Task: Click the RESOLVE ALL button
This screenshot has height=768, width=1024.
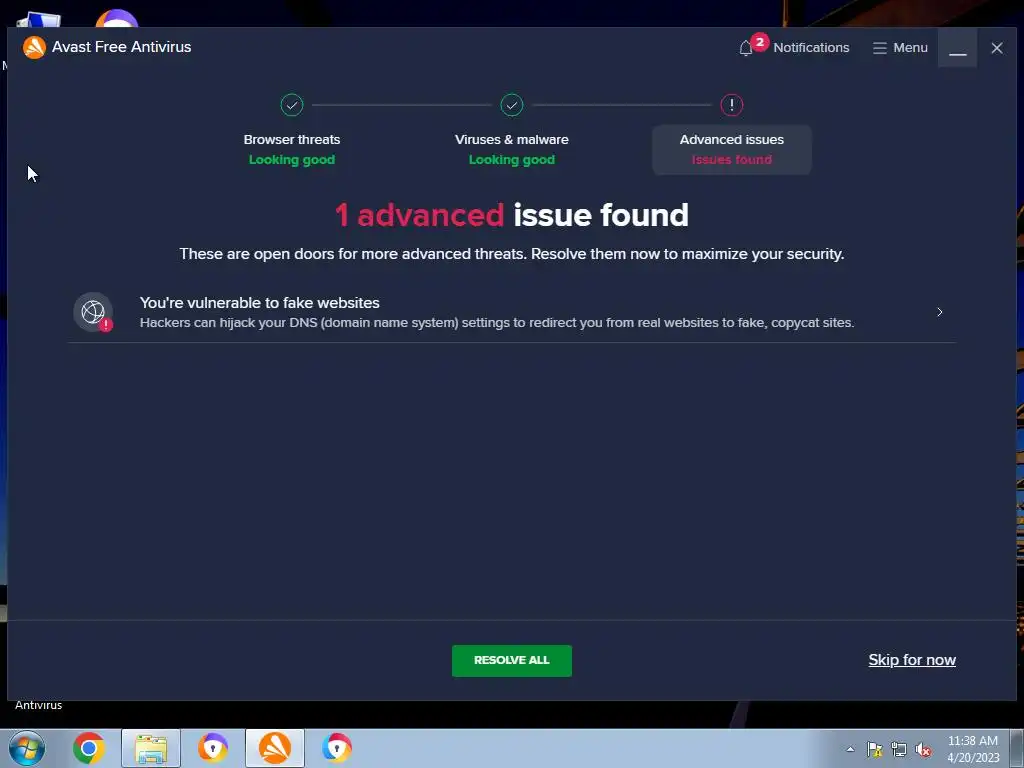Action: (511, 660)
